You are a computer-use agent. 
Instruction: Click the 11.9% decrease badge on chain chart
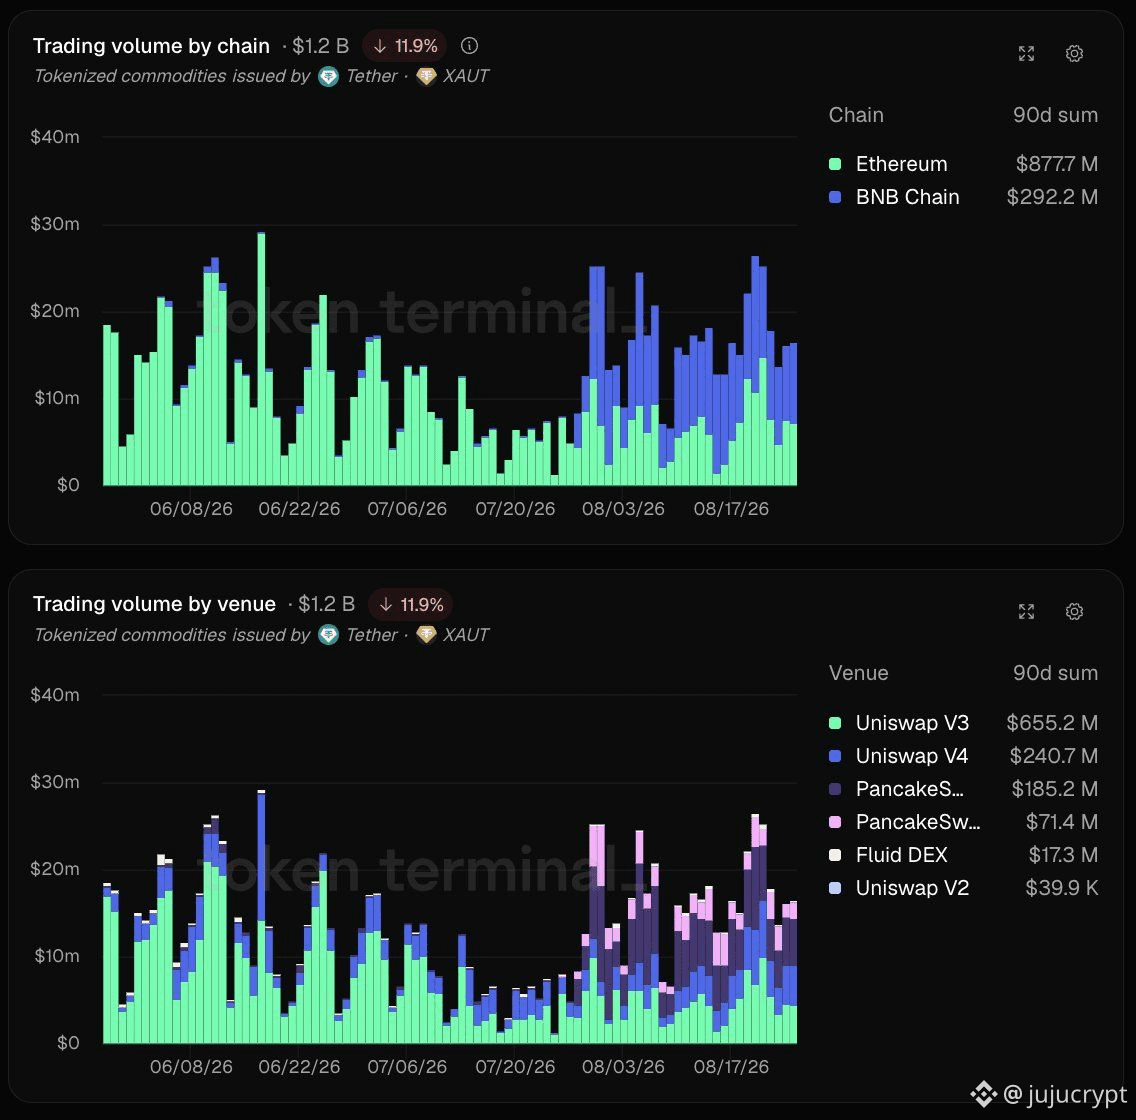pyautogui.click(x=405, y=46)
